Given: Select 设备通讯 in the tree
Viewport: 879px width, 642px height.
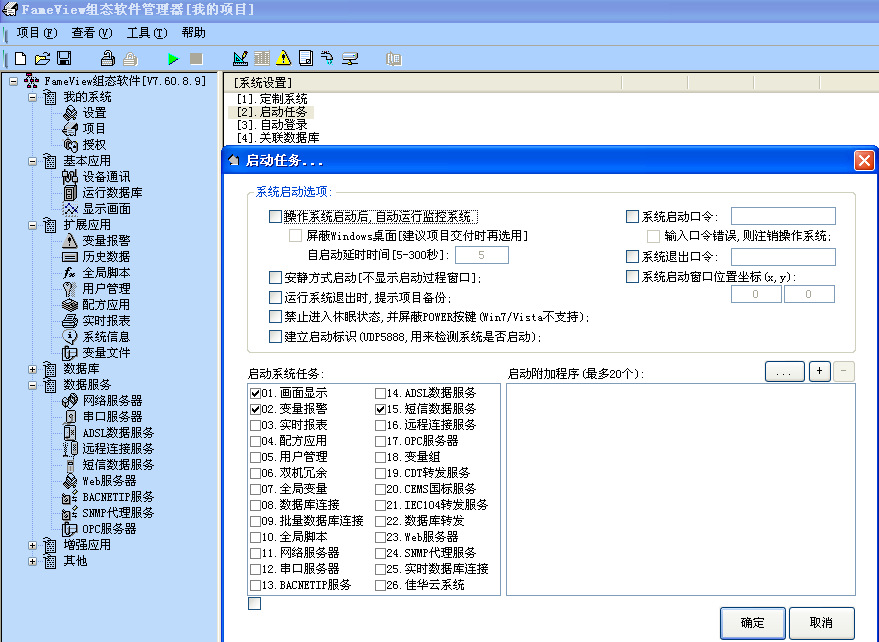Looking at the screenshot, I should [106, 177].
